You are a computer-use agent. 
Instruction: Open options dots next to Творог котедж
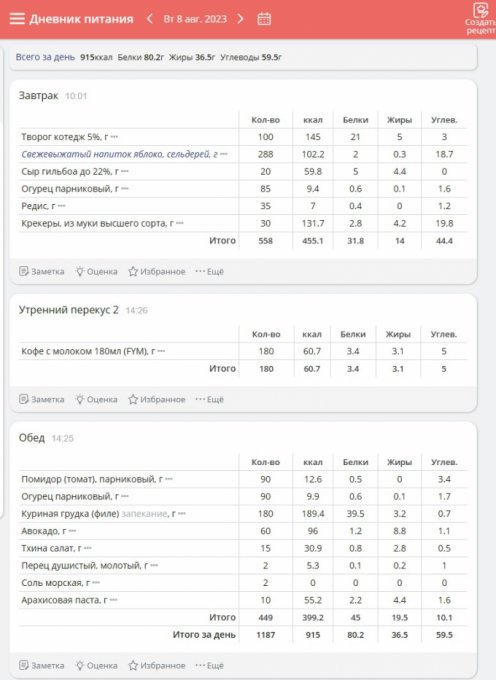(114, 137)
